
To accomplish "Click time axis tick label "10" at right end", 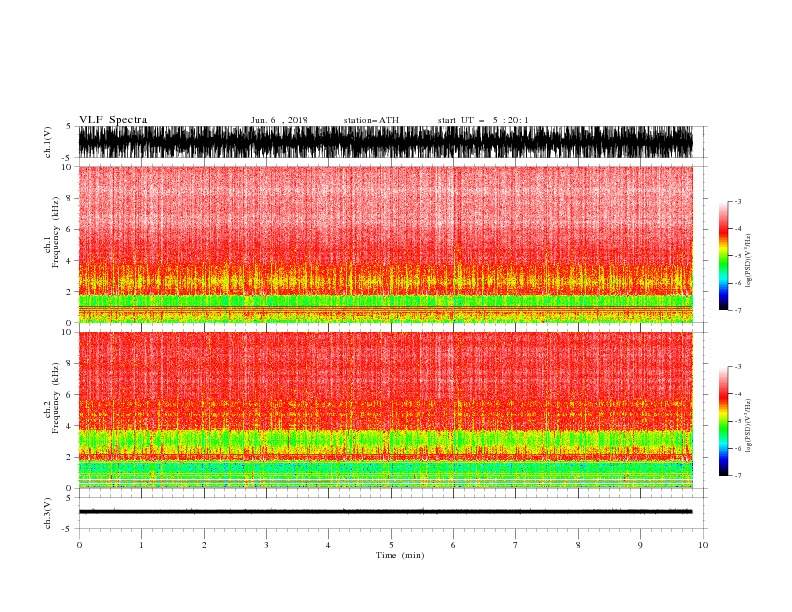I will point(703,545).
